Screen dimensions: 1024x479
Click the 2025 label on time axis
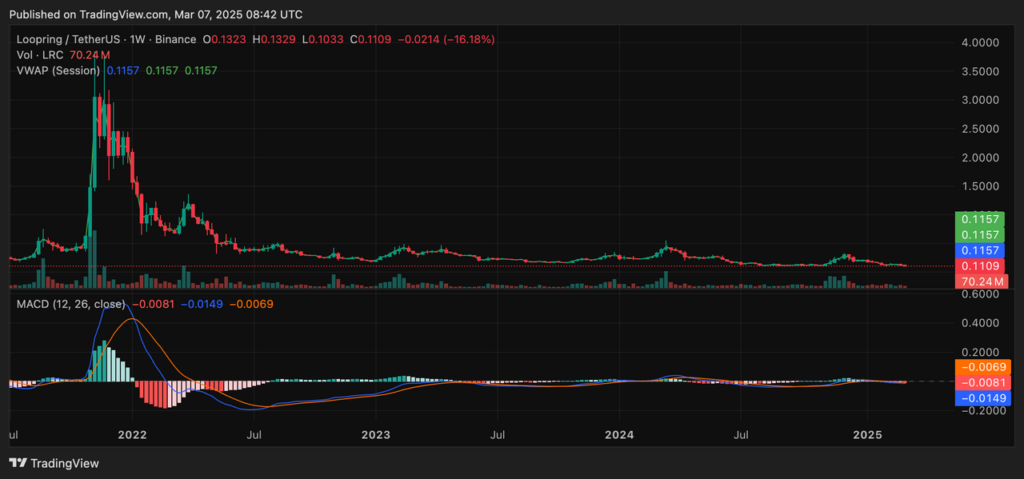click(866, 436)
